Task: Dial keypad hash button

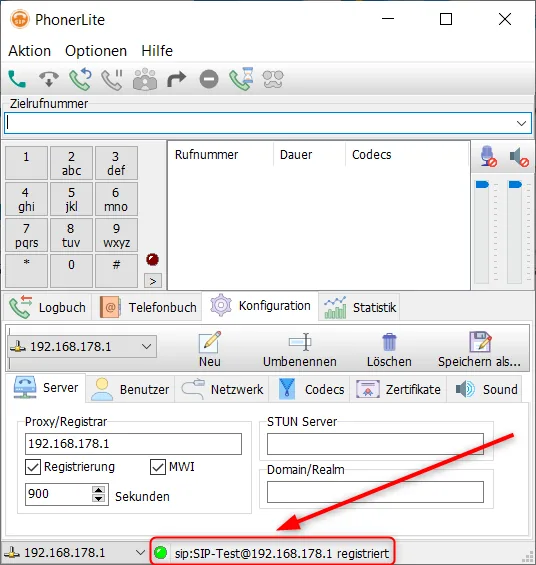Action: tap(116, 271)
